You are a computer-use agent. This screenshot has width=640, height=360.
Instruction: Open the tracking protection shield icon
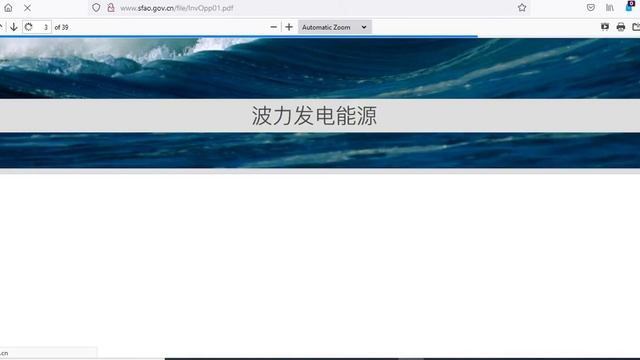pos(96,8)
